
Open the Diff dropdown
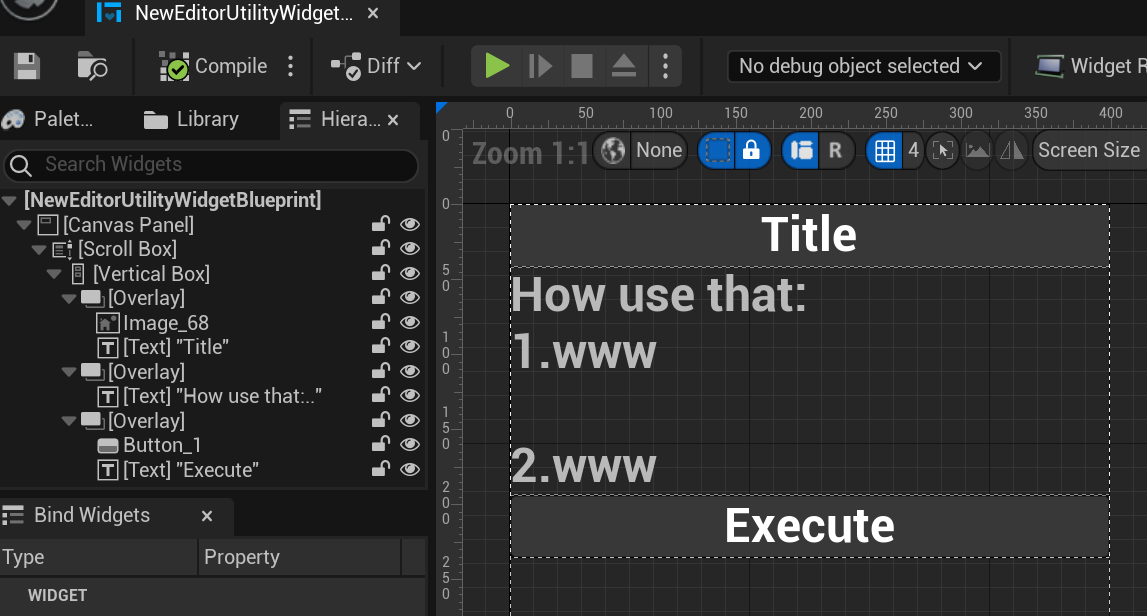[376, 66]
